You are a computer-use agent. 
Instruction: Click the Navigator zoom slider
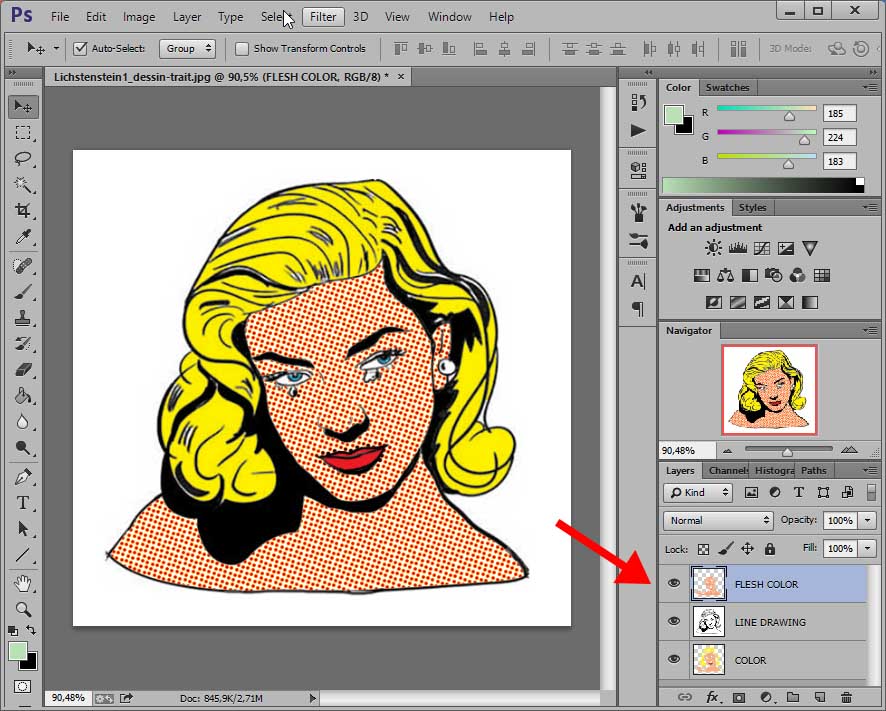788,450
